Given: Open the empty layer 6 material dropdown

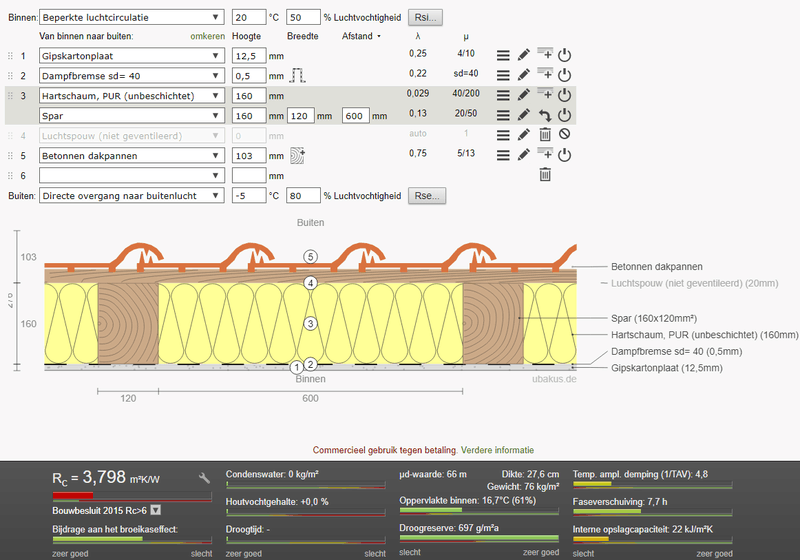Looking at the screenshot, I should (132, 175).
